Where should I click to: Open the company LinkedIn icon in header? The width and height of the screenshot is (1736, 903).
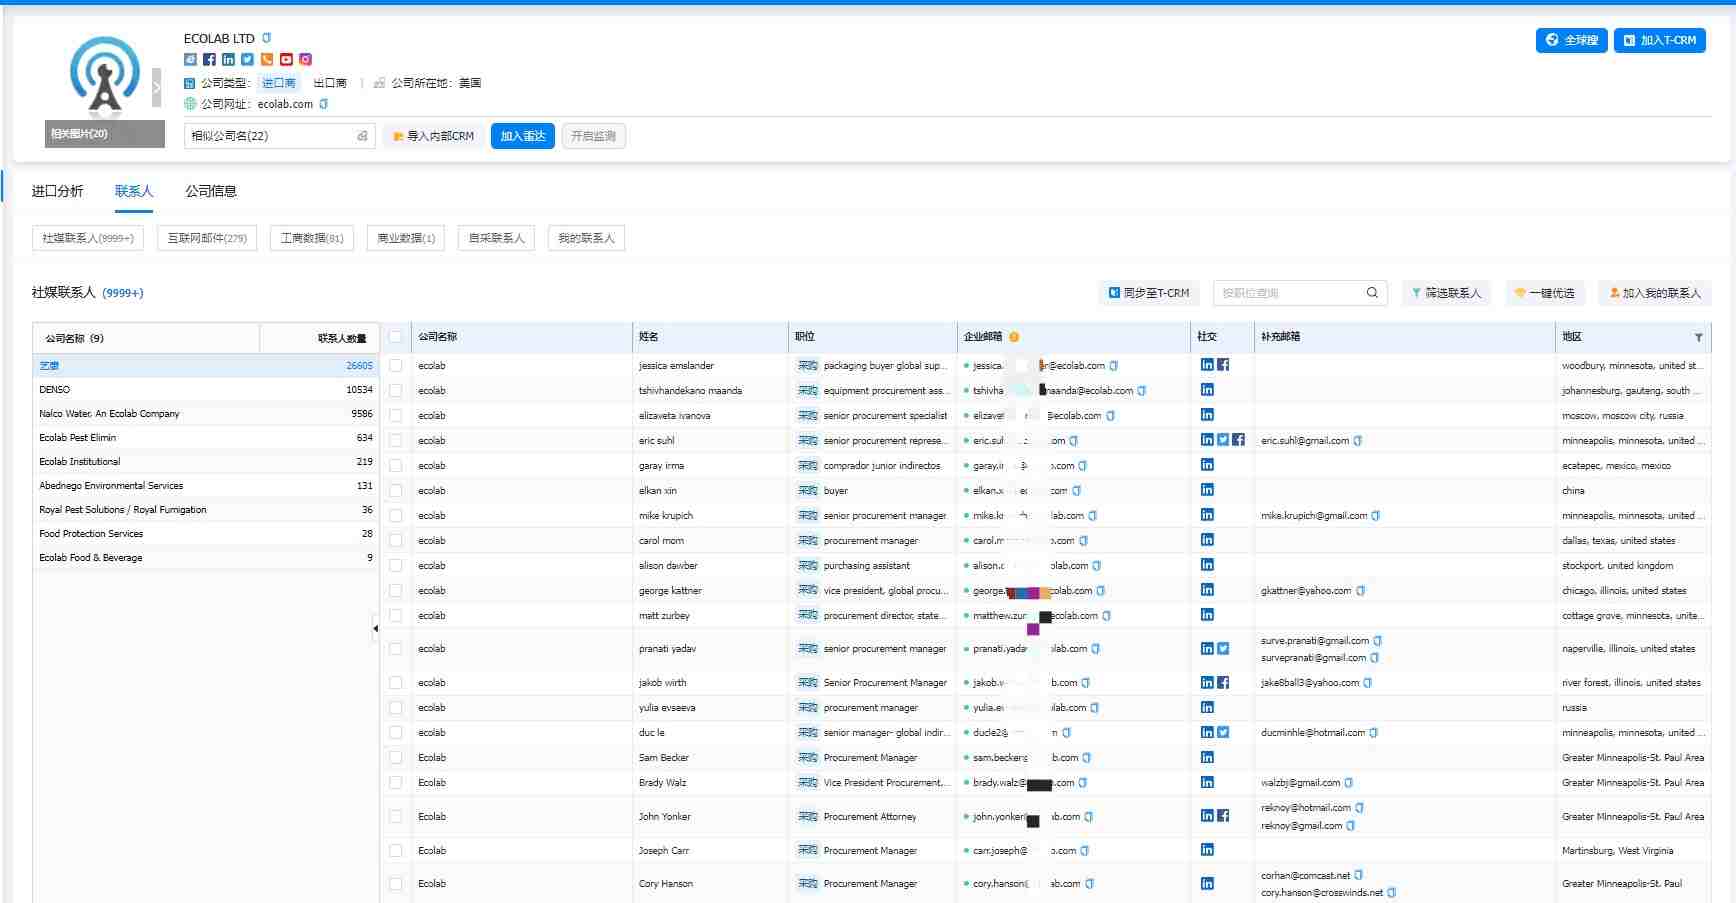pos(228,59)
